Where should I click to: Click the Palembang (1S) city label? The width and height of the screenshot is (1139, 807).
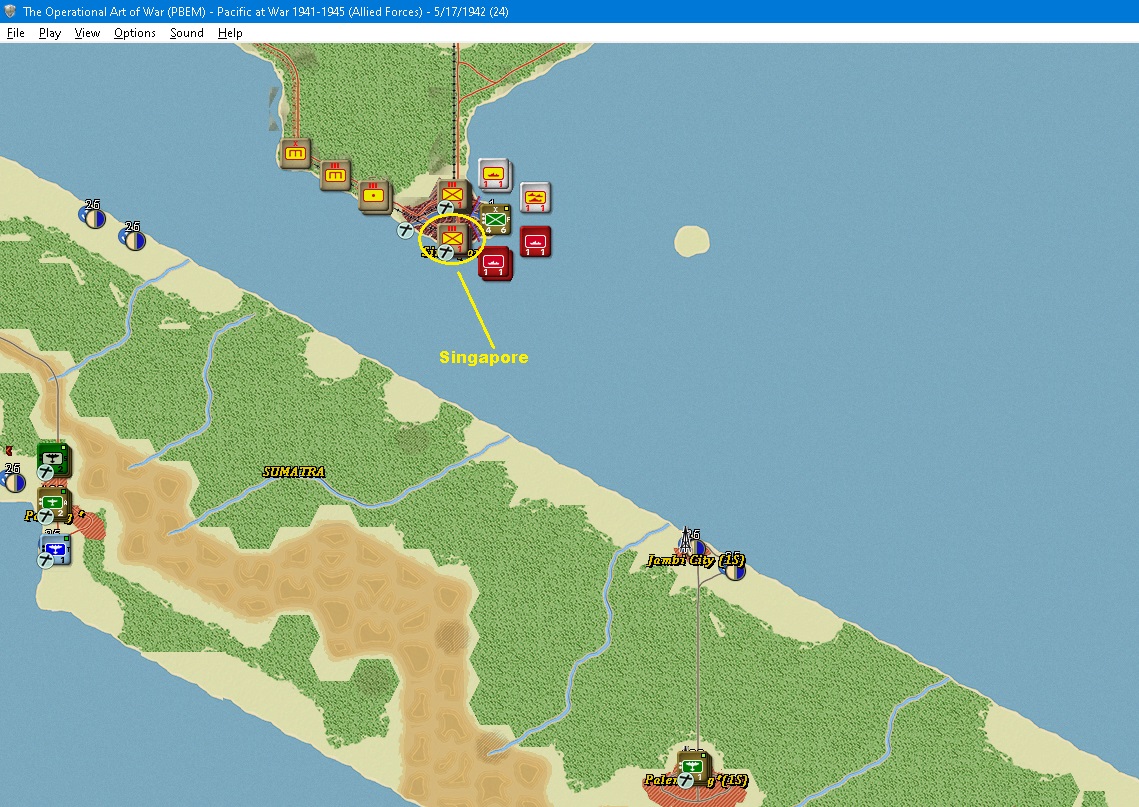pyautogui.click(x=695, y=780)
